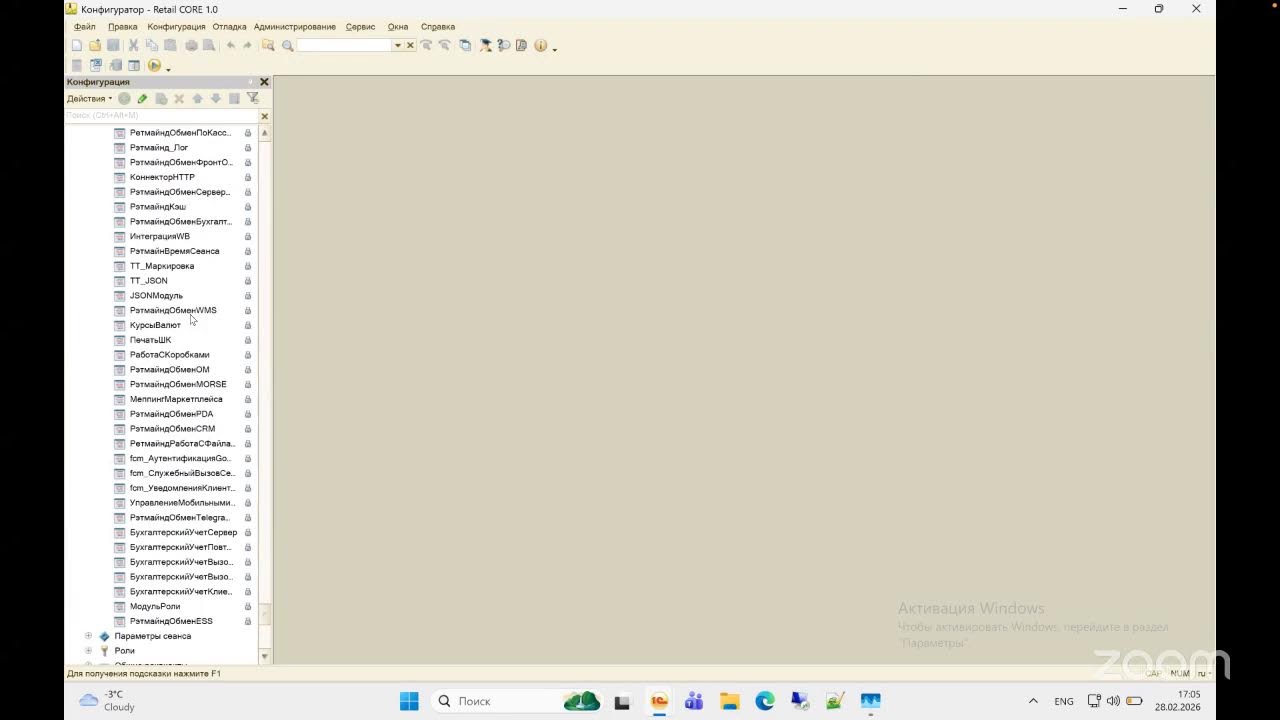The image size is (1280, 720).
Task: Clear the configuration tree search field
Action: tap(264, 116)
